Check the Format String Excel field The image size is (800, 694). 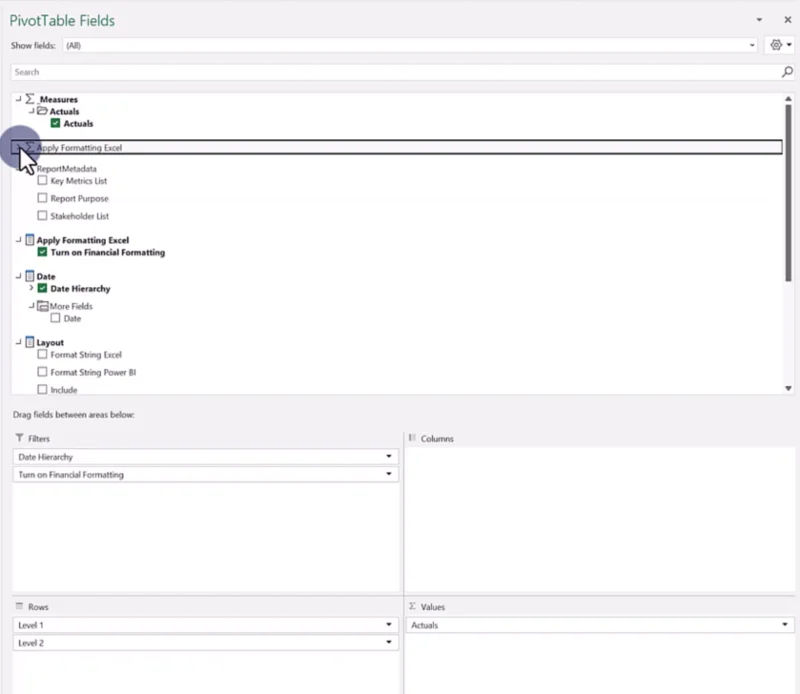click(42, 354)
